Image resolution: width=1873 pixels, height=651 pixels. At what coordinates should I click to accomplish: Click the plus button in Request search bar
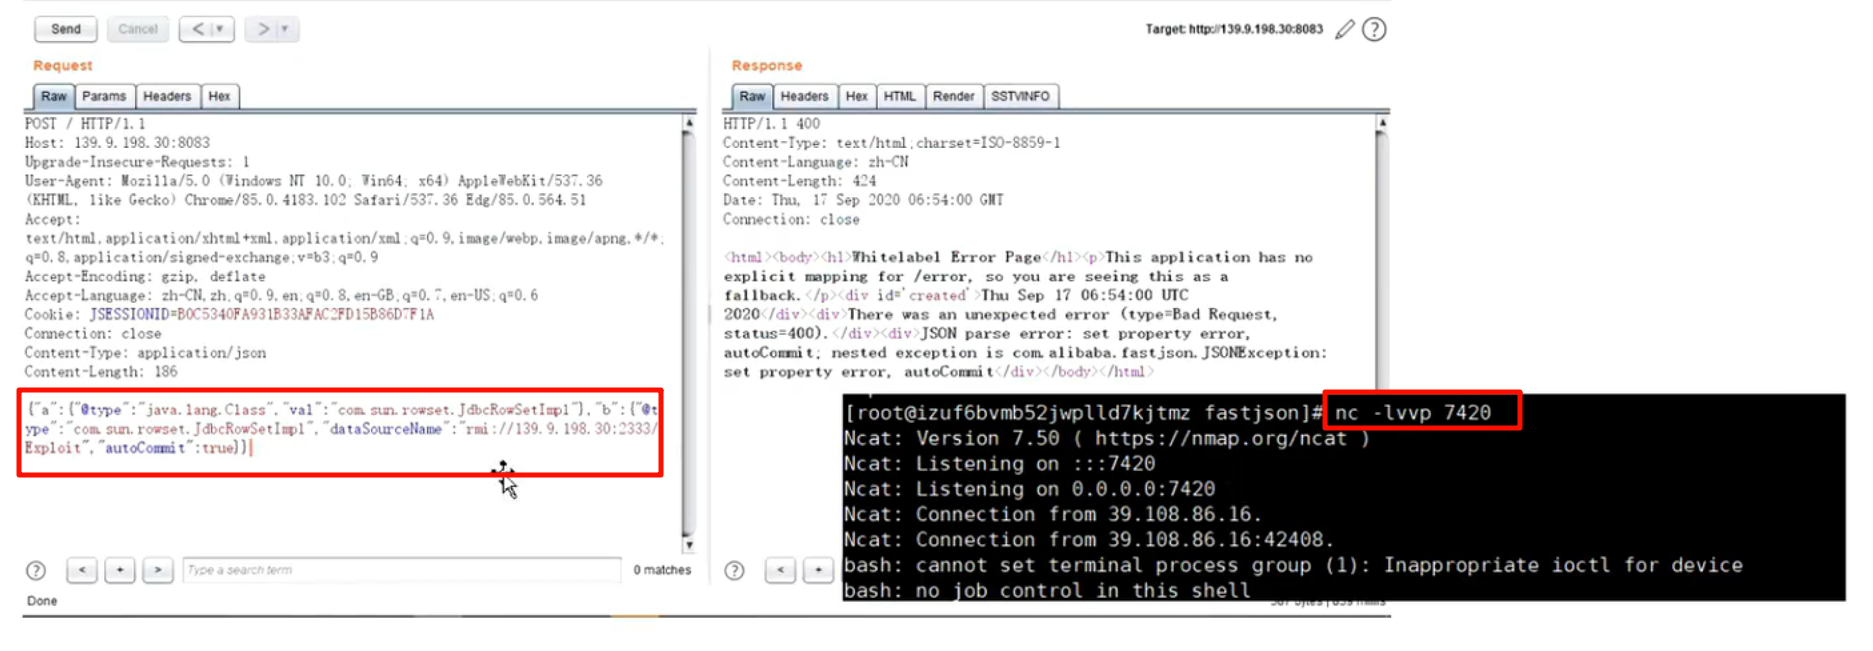120,570
